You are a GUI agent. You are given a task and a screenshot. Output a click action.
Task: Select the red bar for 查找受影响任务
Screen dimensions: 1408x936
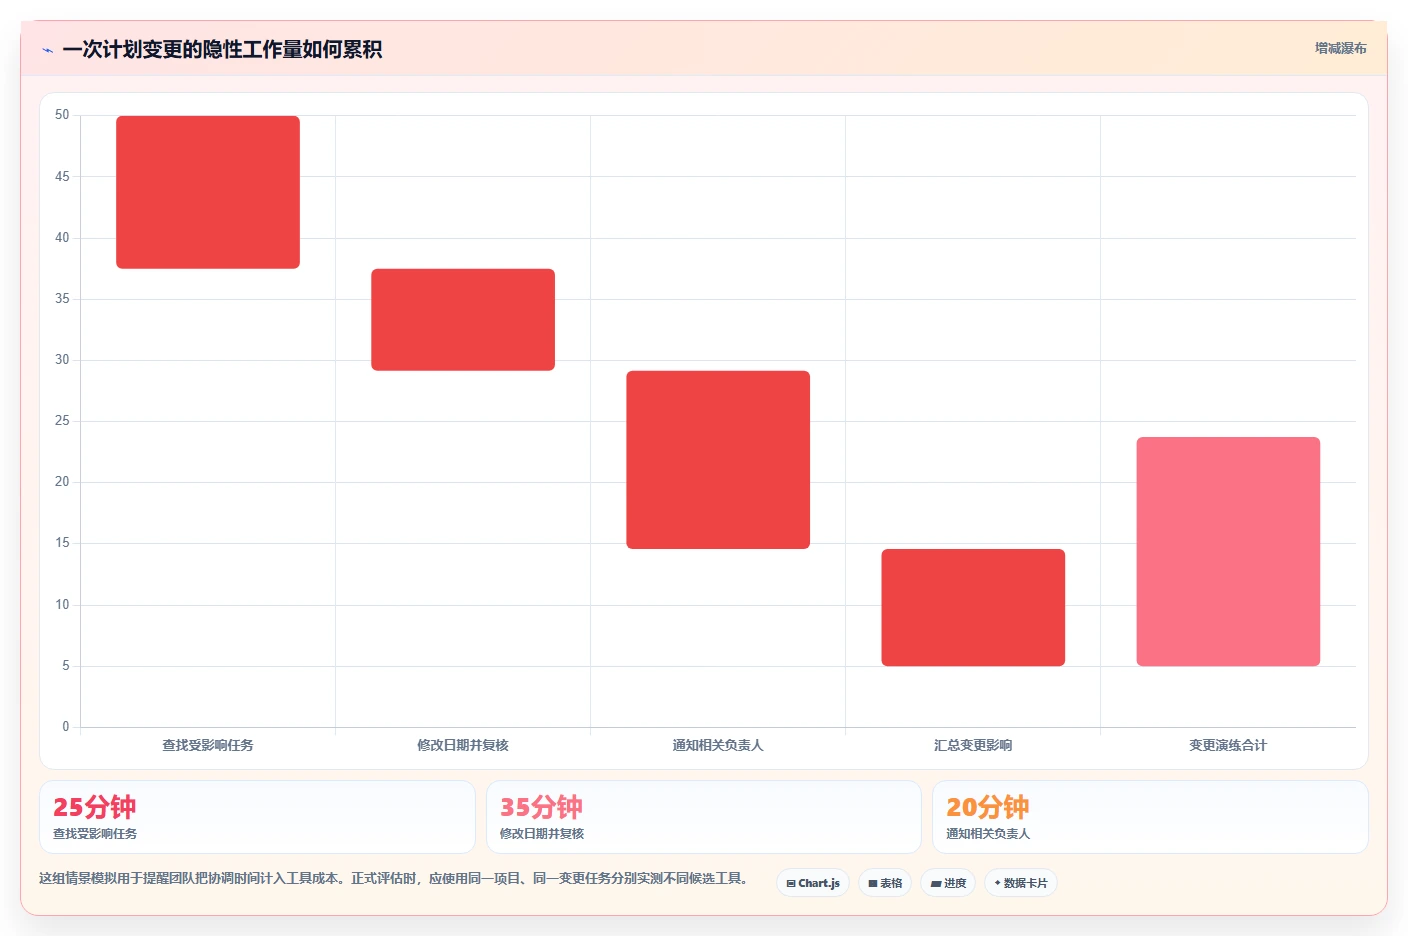pos(208,192)
